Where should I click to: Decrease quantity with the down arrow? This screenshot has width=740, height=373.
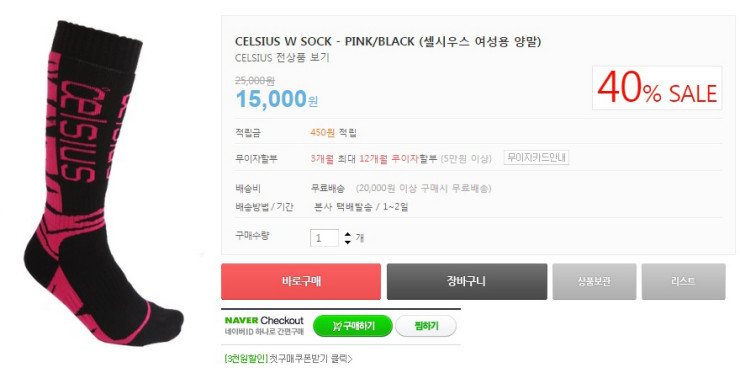click(x=348, y=242)
